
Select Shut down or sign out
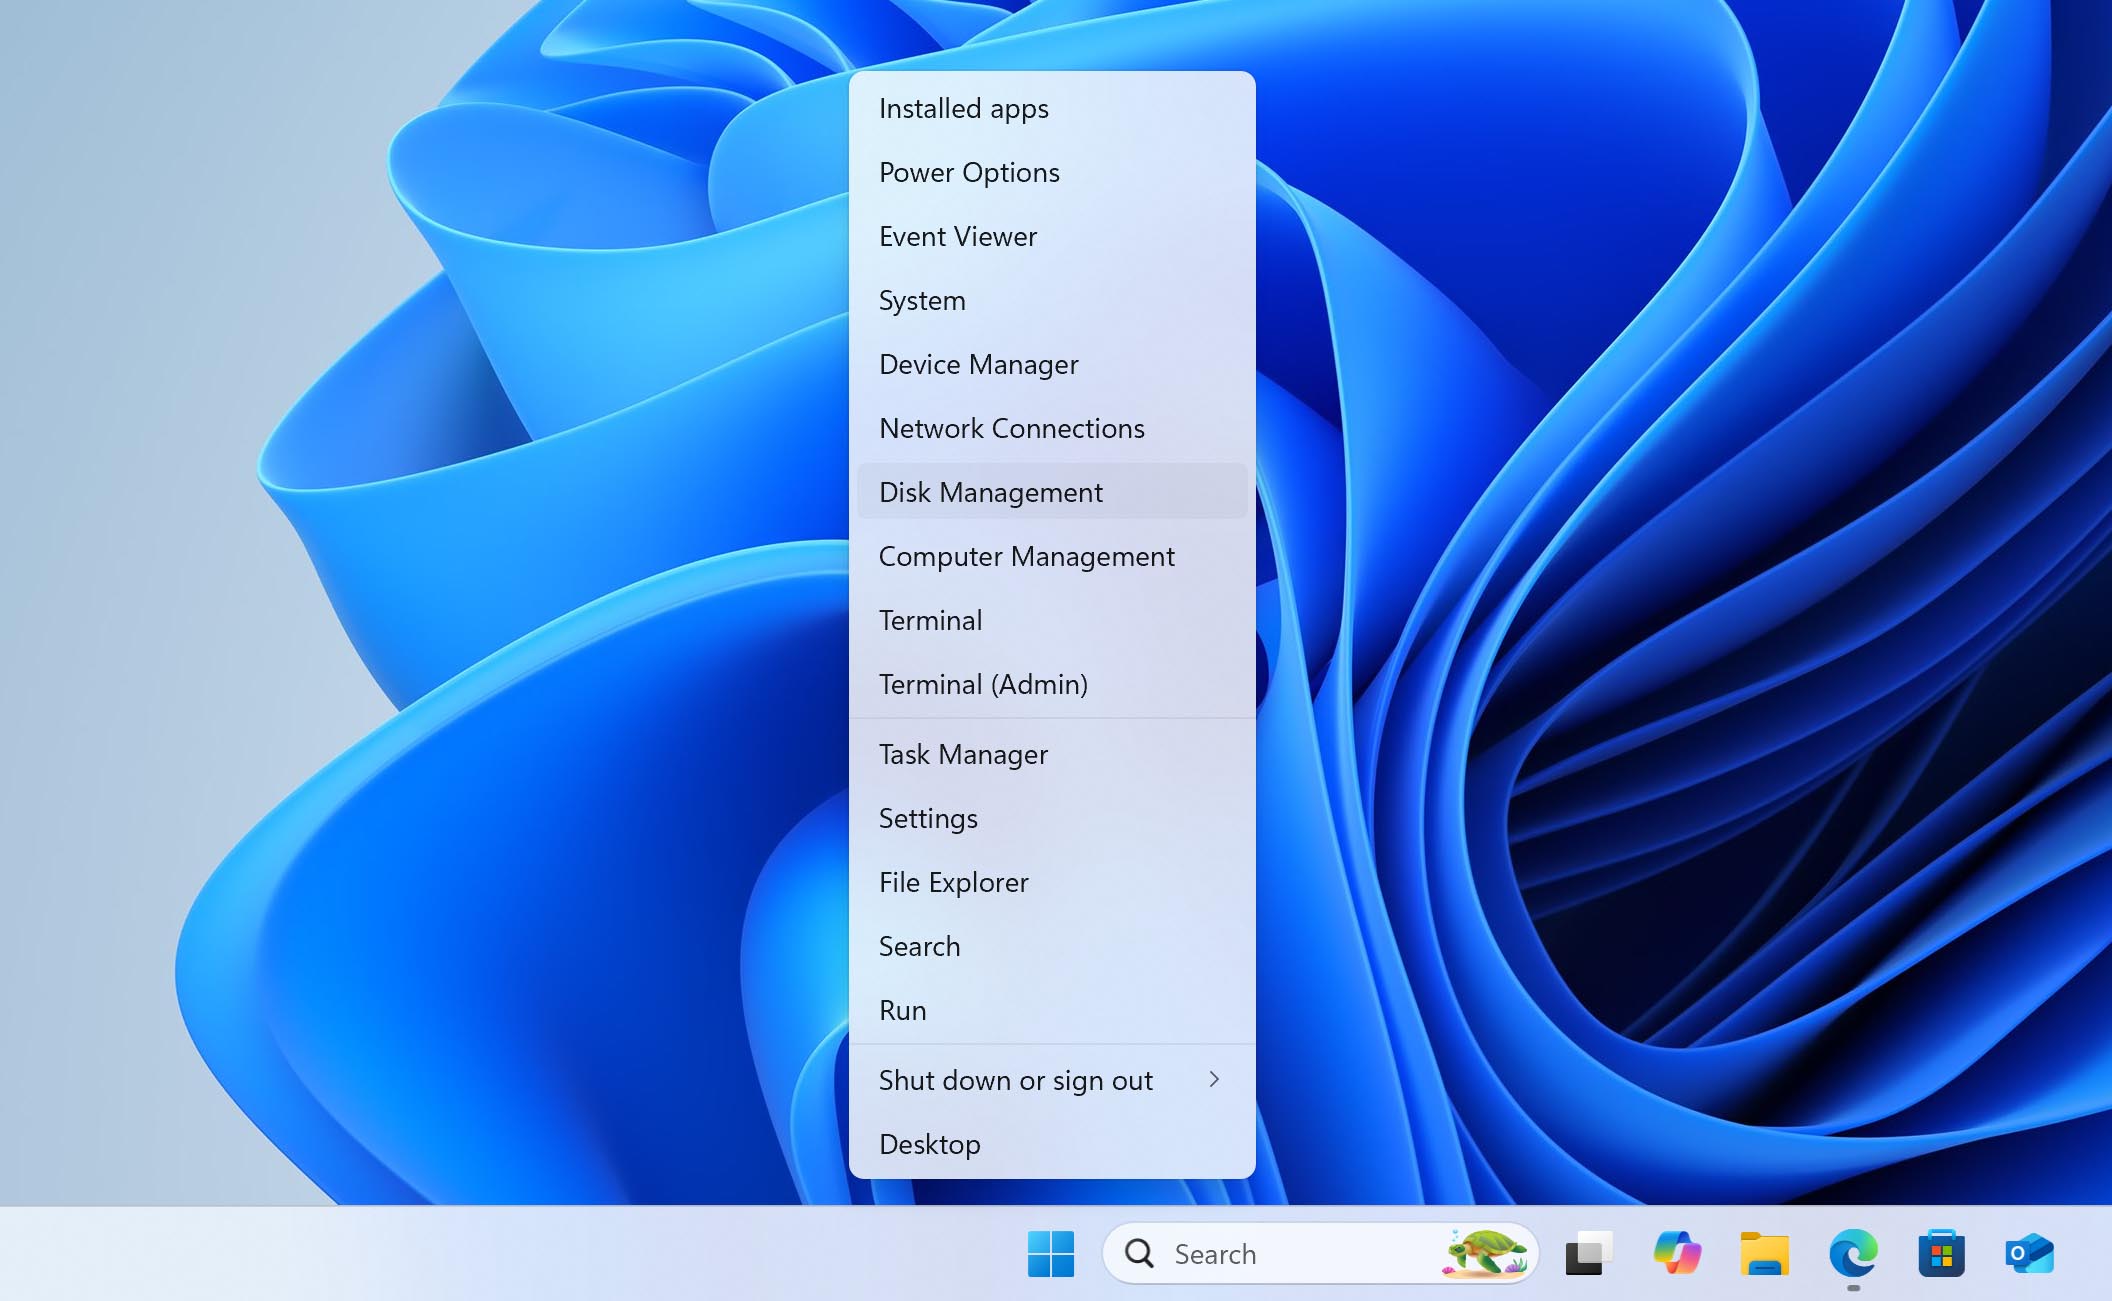[x=1052, y=1080]
